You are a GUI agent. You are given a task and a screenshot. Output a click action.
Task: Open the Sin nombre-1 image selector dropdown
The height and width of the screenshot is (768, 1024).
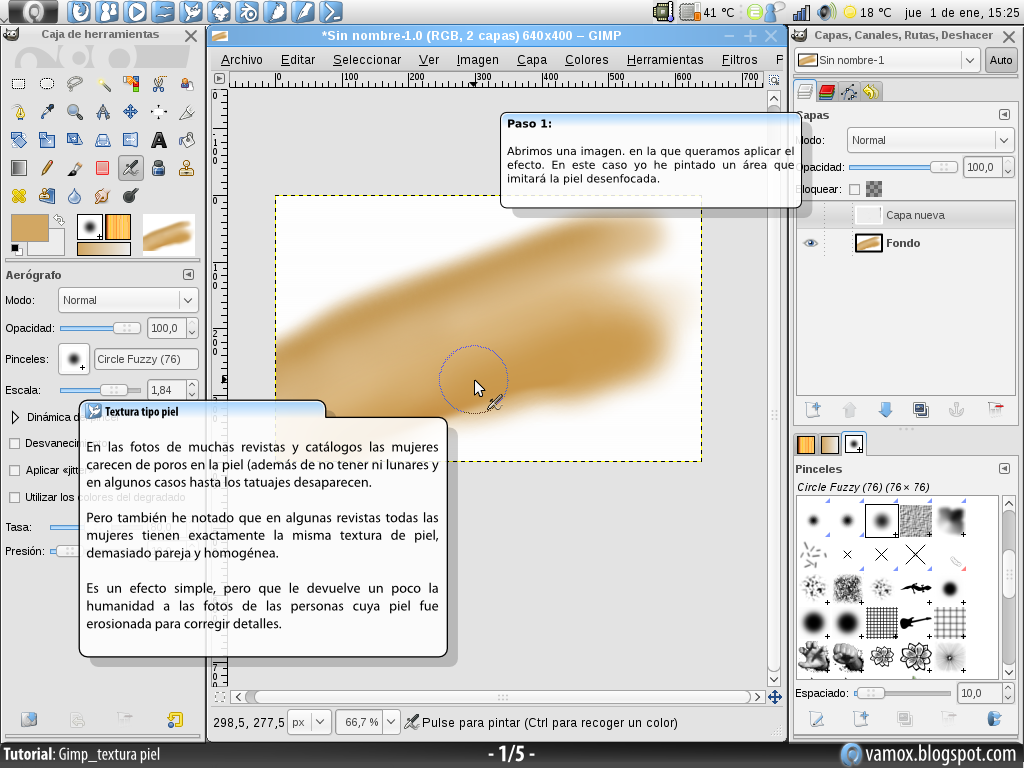(887, 60)
